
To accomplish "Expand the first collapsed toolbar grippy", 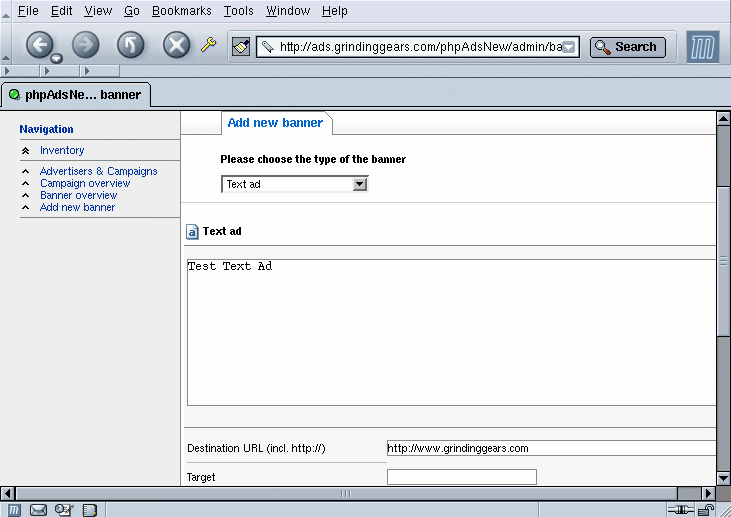I will click(21, 71).
